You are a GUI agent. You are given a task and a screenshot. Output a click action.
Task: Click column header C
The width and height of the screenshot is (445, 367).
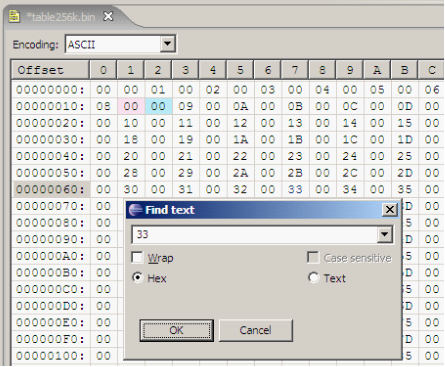(432, 70)
